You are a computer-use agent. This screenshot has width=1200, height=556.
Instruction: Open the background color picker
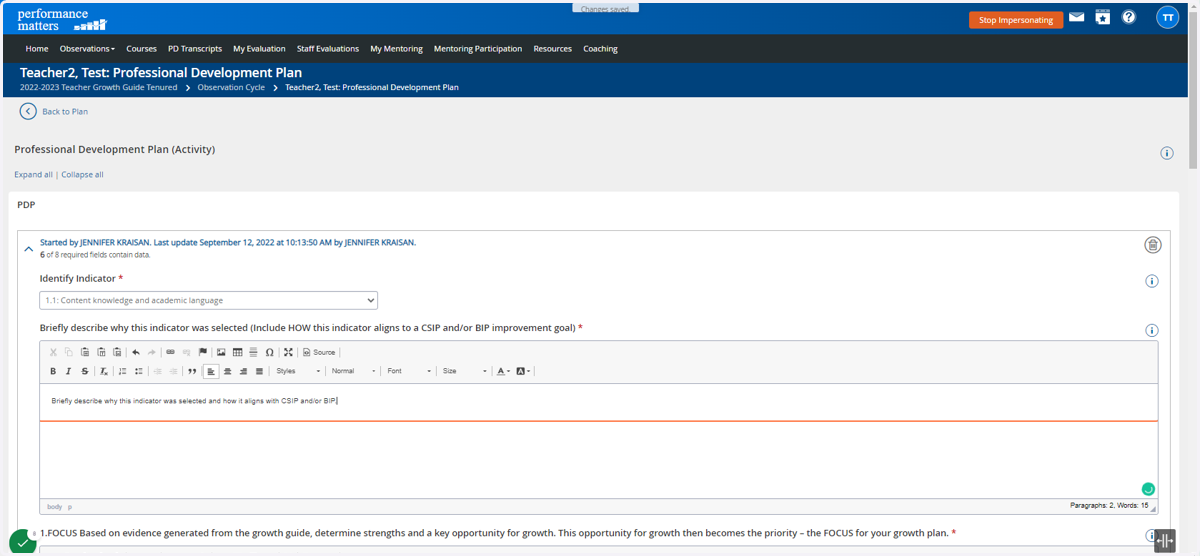pos(523,371)
